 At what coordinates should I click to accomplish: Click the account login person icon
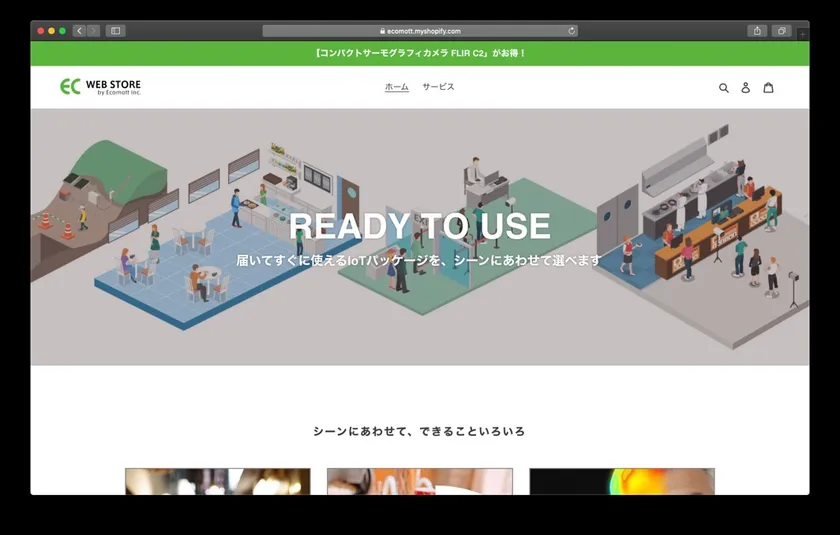click(x=745, y=88)
